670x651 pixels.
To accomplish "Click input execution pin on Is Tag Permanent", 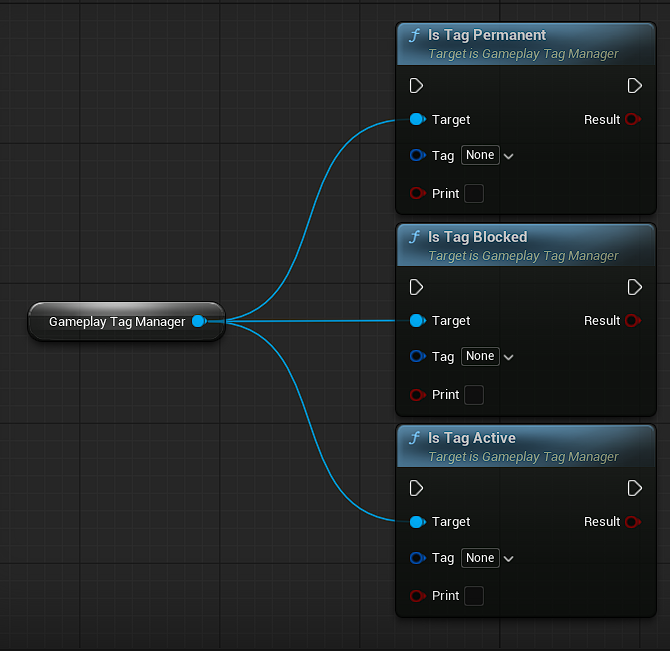I will [x=417, y=86].
